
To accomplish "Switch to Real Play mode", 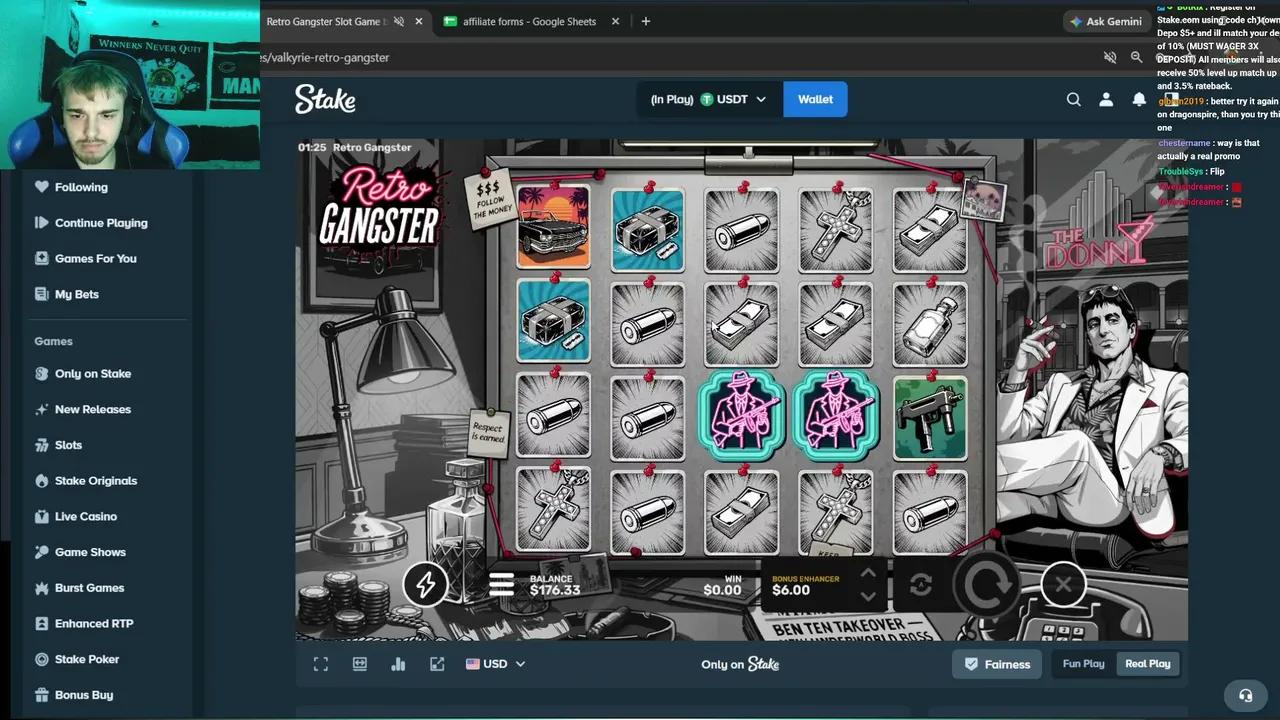I will (1147, 664).
